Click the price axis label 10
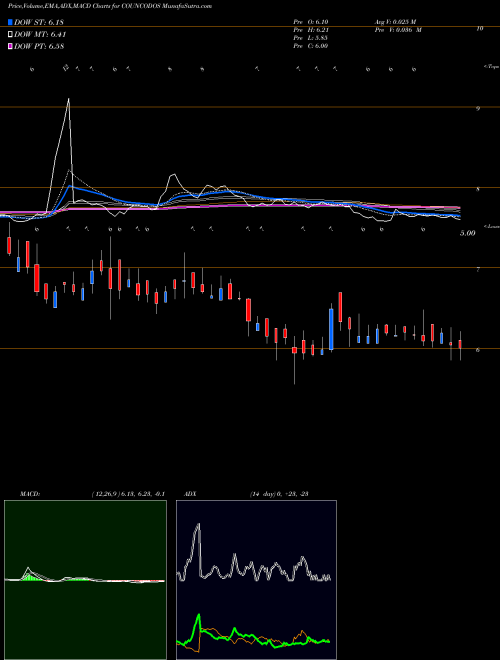Image resolution: width=500 pixels, height=660 pixels. coord(479,29)
